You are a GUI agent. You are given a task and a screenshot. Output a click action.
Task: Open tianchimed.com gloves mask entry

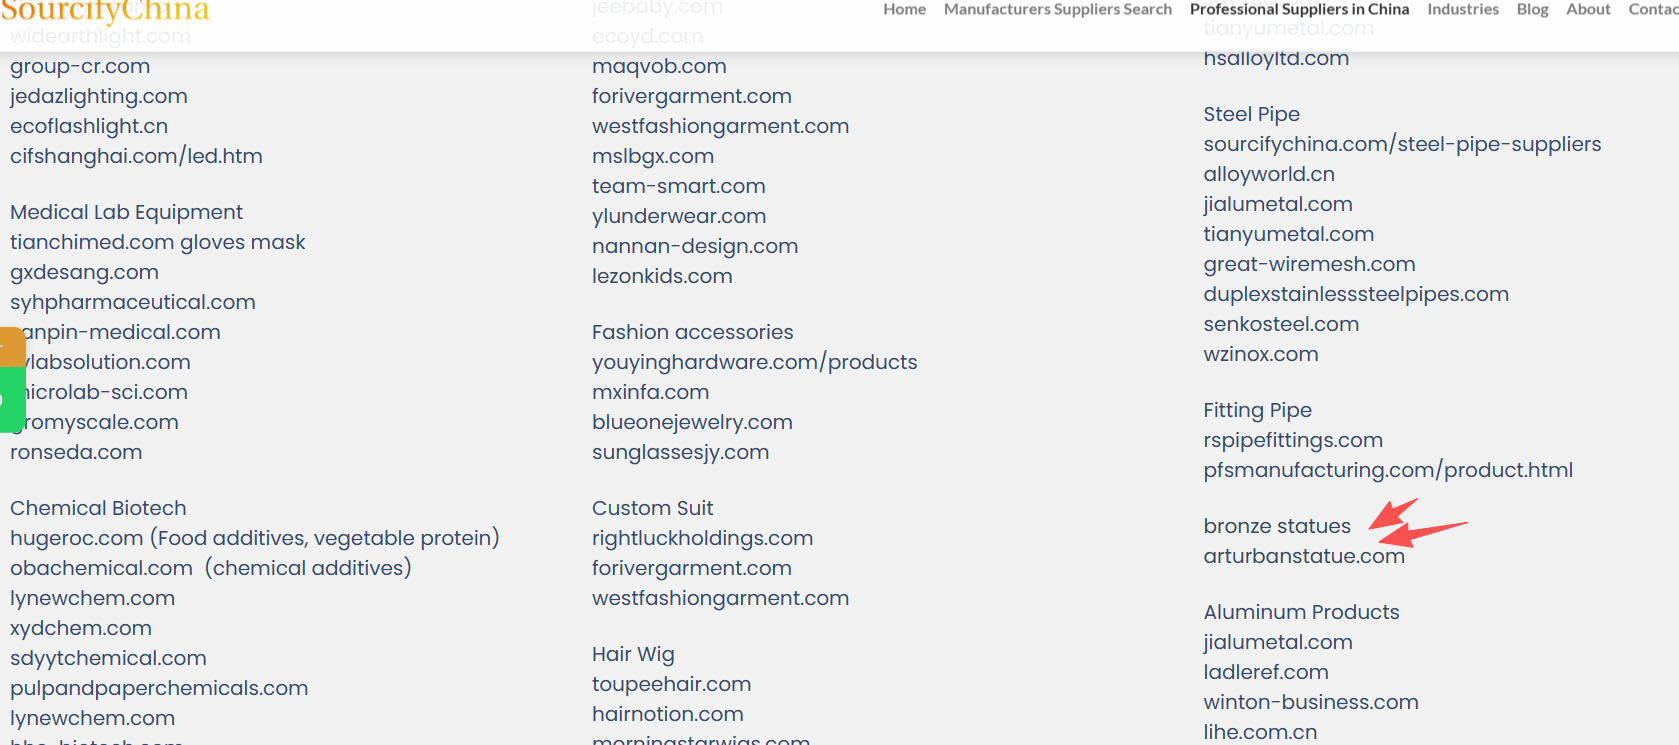tap(158, 243)
